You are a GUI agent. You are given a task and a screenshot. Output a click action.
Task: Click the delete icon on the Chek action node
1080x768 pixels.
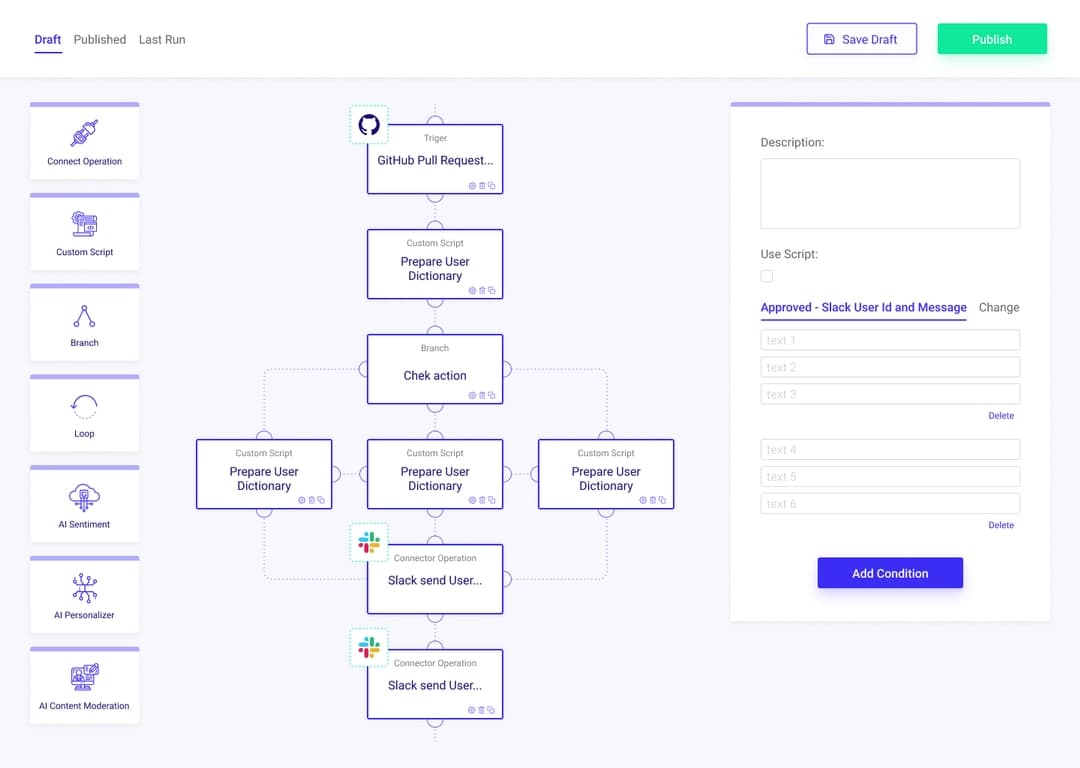pyautogui.click(x=481, y=395)
